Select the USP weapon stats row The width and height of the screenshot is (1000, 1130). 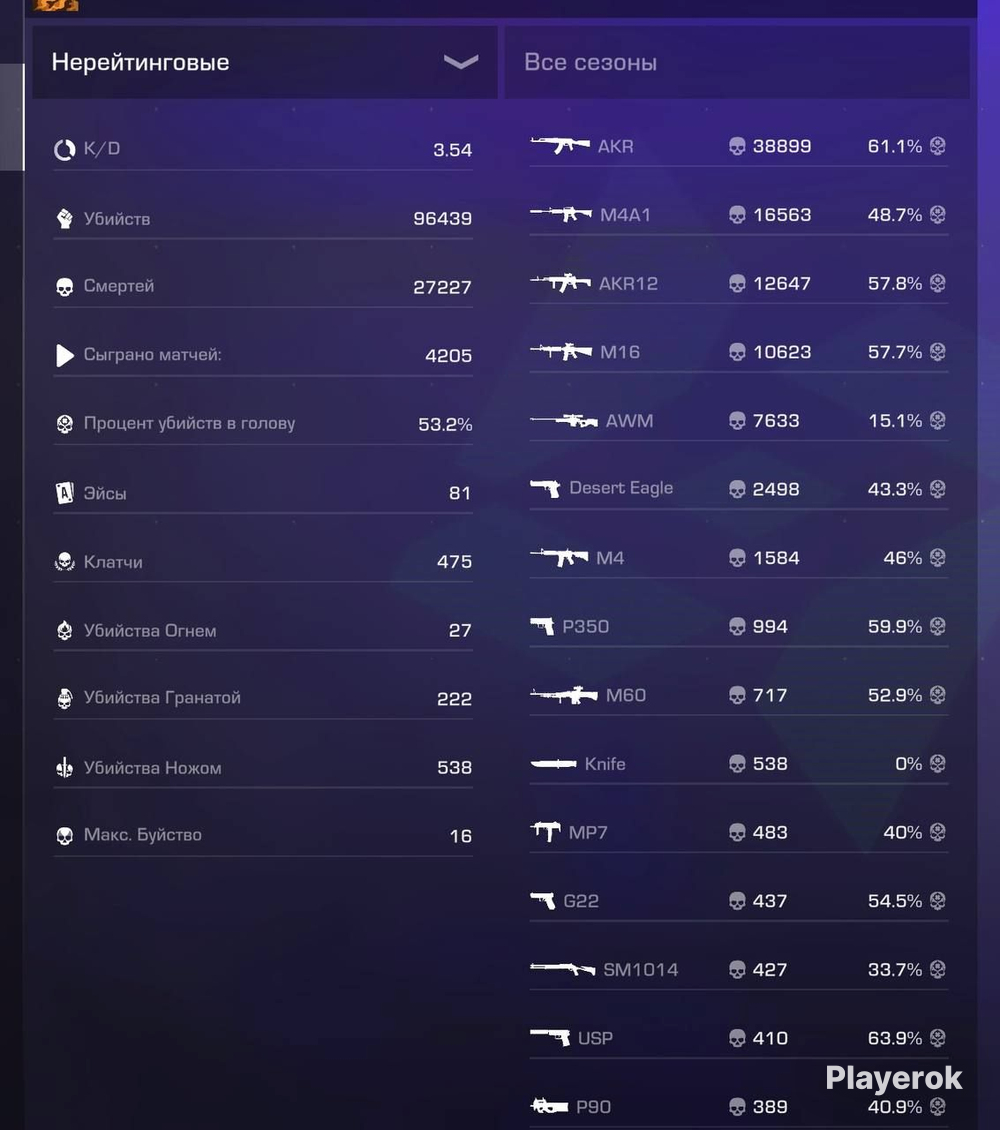(x=738, y=1038)
